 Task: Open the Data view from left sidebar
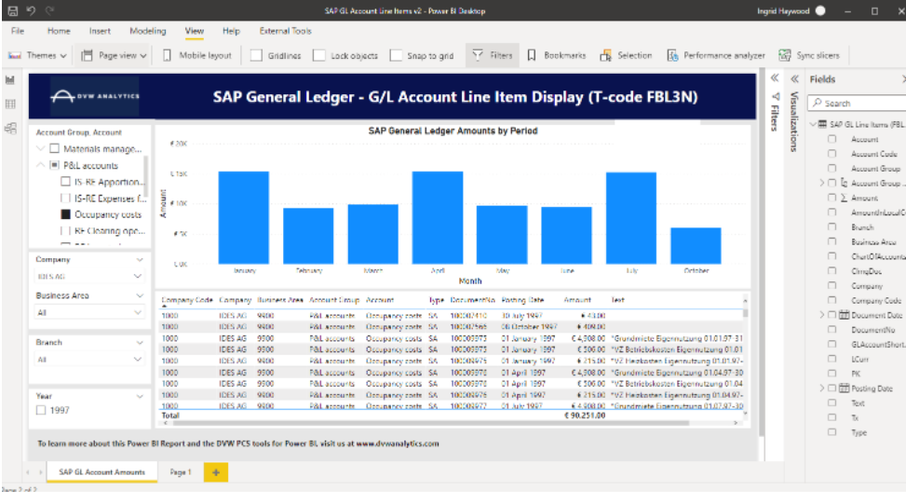point(11,104)
